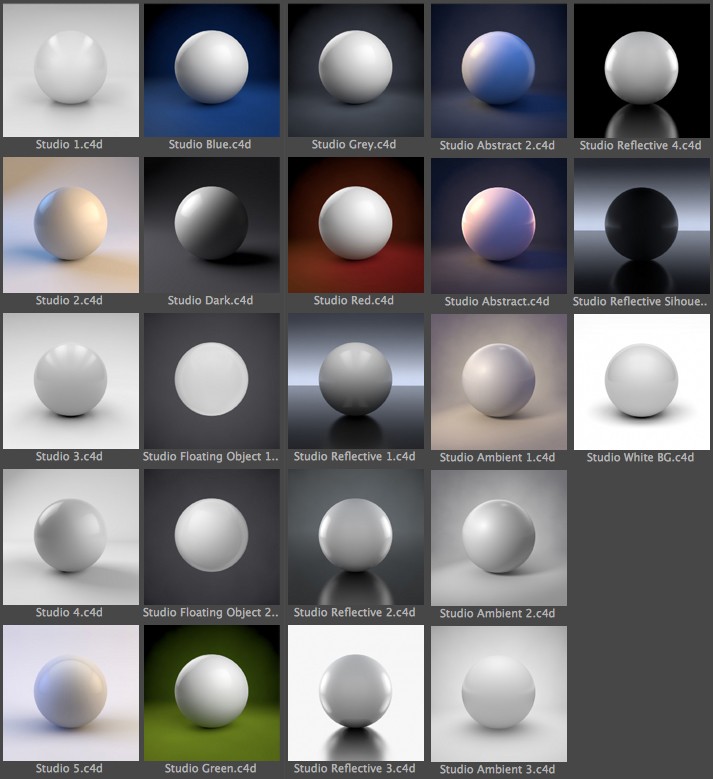Image resolution: width=713 pixels, height=779 pixels.
Task: Select the Studio Blue.c4d preview
Action: coord(212,71)
